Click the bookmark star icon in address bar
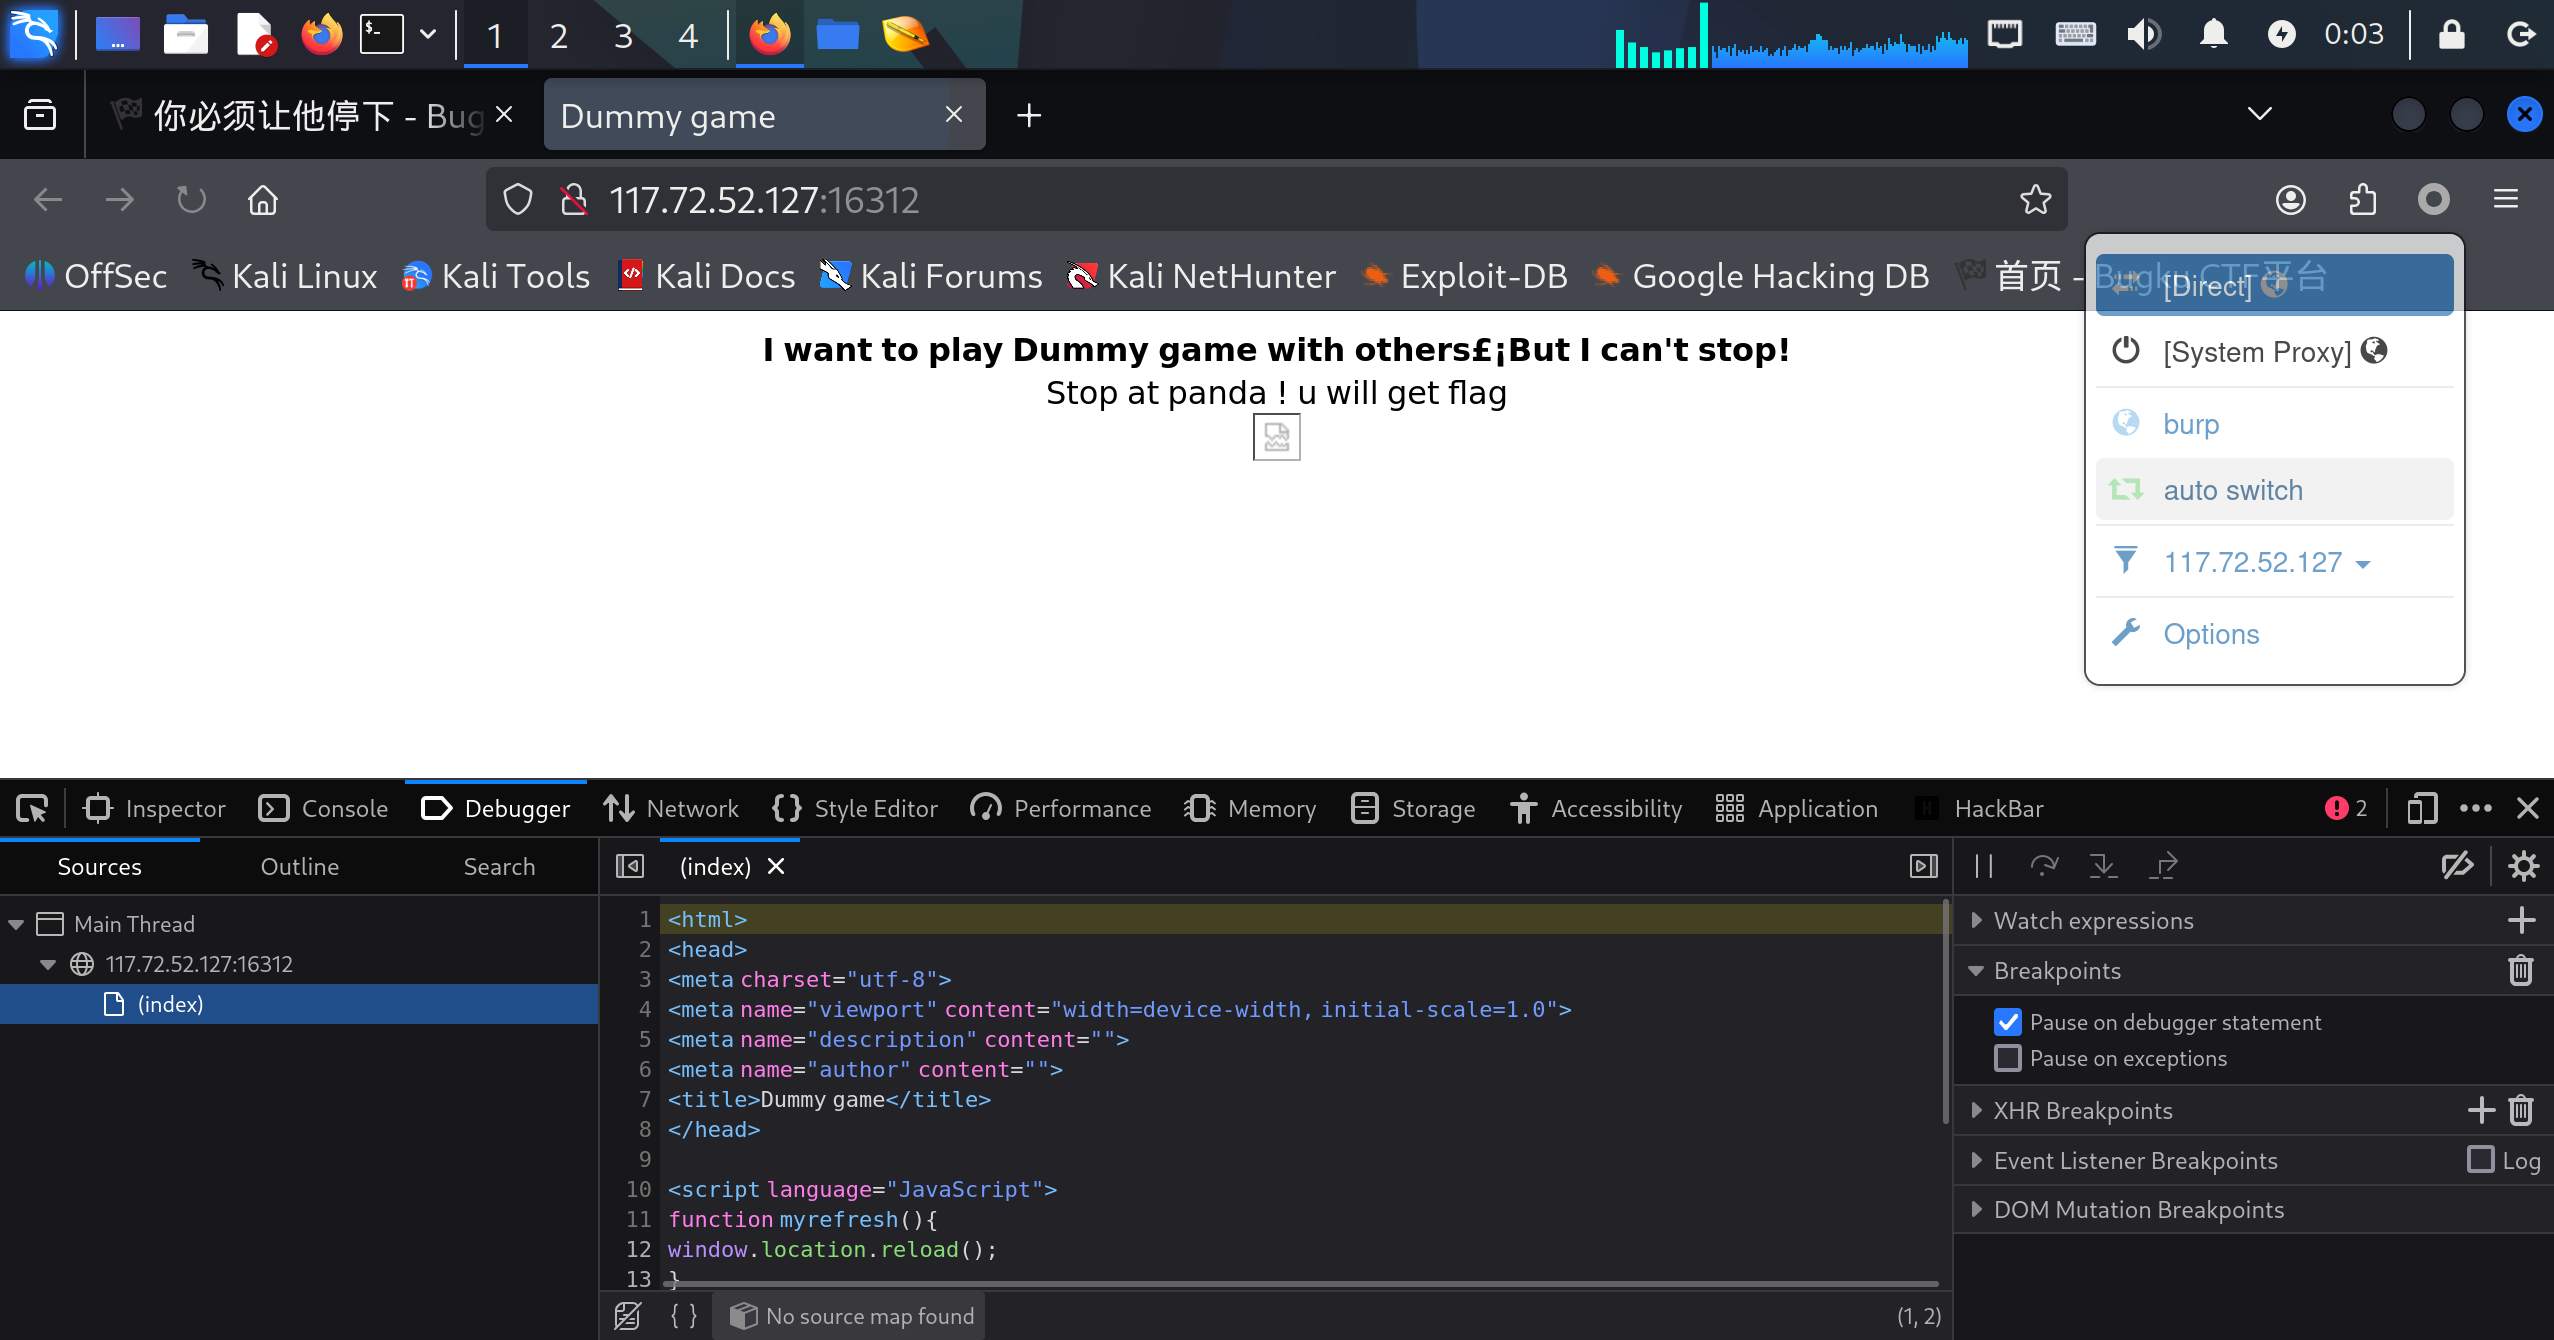 2035,200
